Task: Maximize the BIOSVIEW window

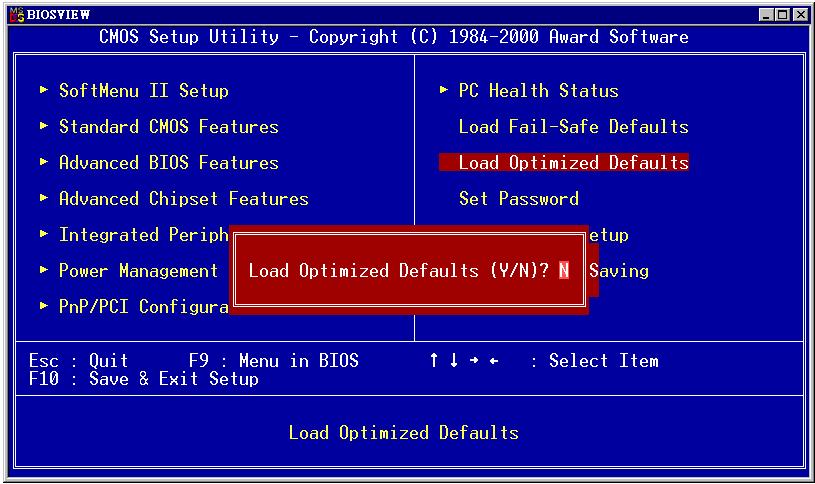Action: (x=783, y=15)
